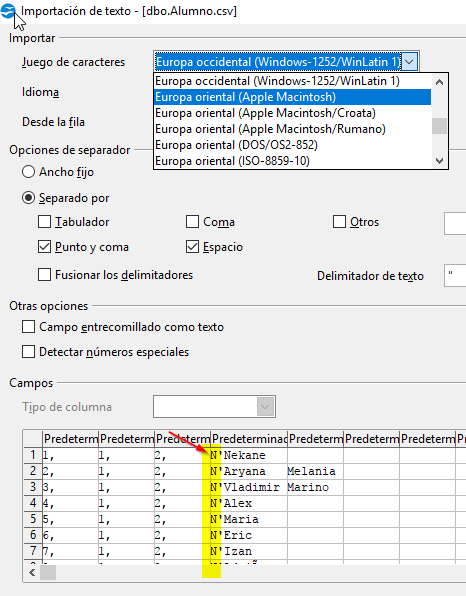Click the fourth Predeterminado column header
Viewport: 466px width, 596px height.
pos(249,439)
